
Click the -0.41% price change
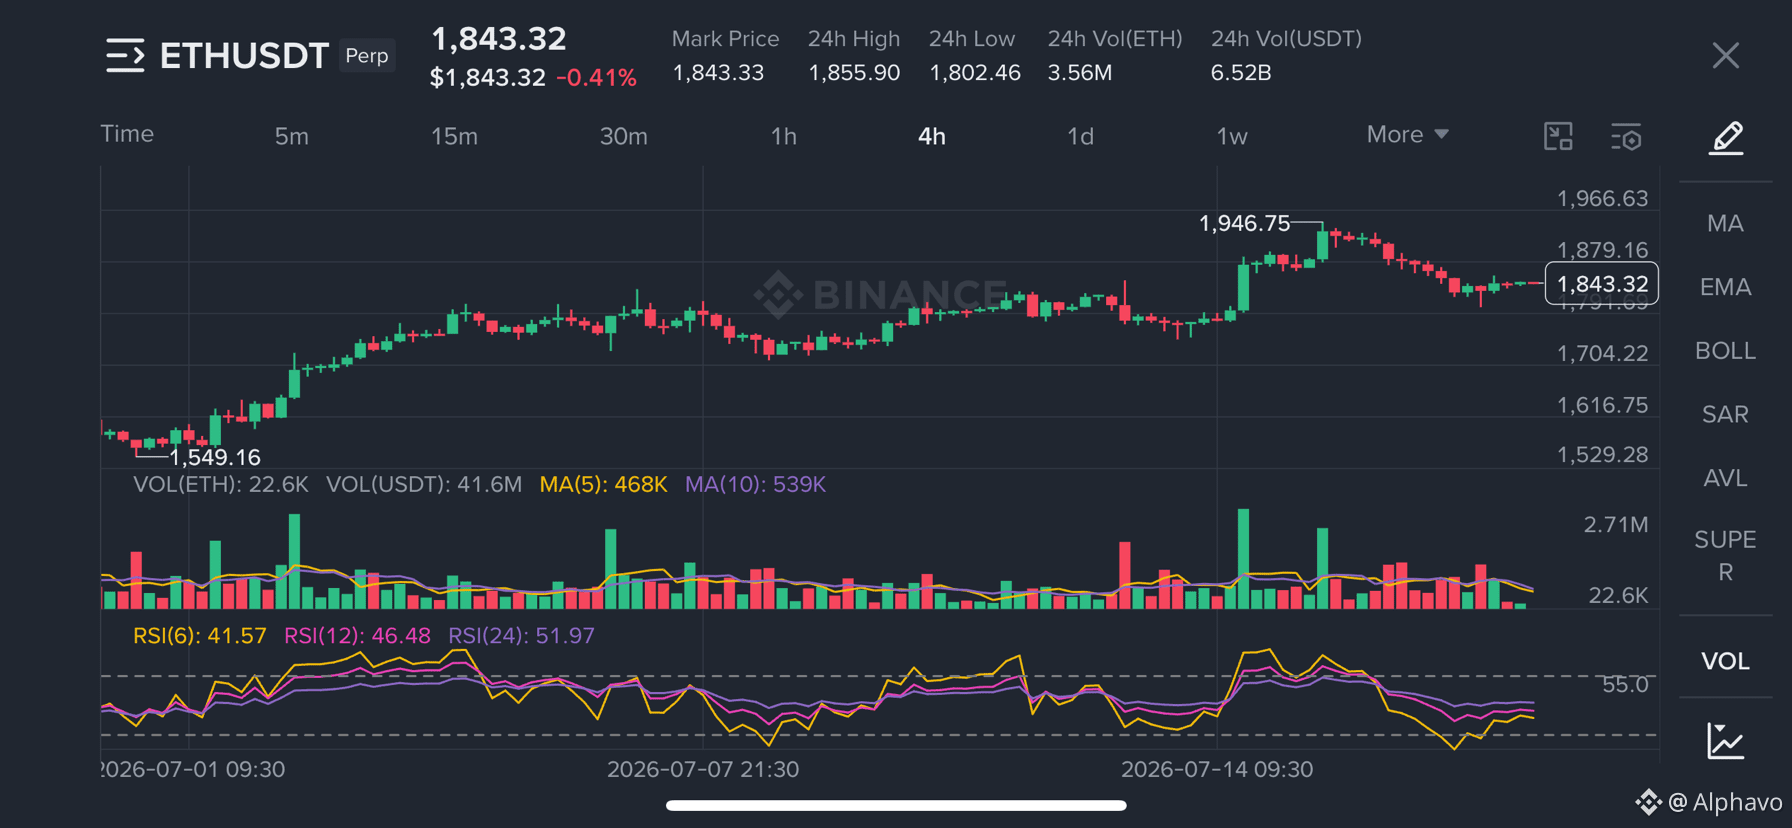pyautogui.click(x=596, y=78)
